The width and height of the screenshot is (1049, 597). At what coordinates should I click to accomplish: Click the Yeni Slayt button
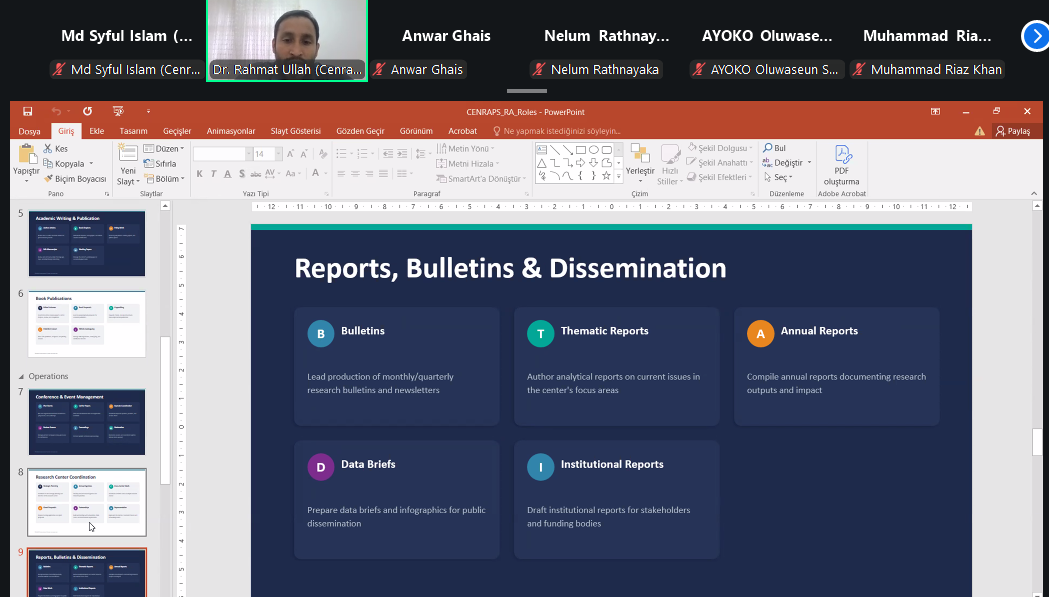click(x=128, y=165)
